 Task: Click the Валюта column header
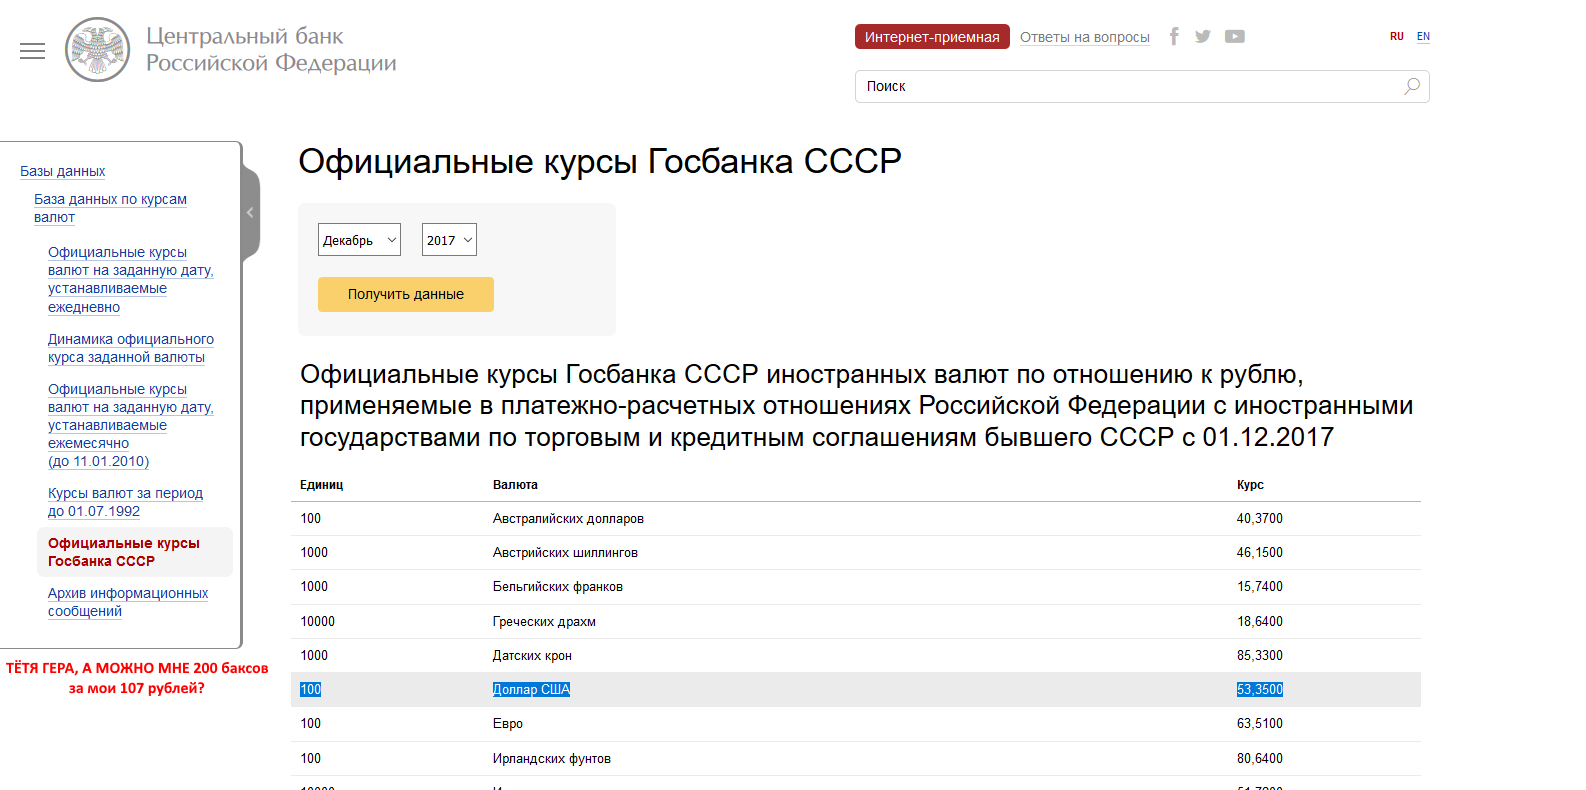point(515,484)
